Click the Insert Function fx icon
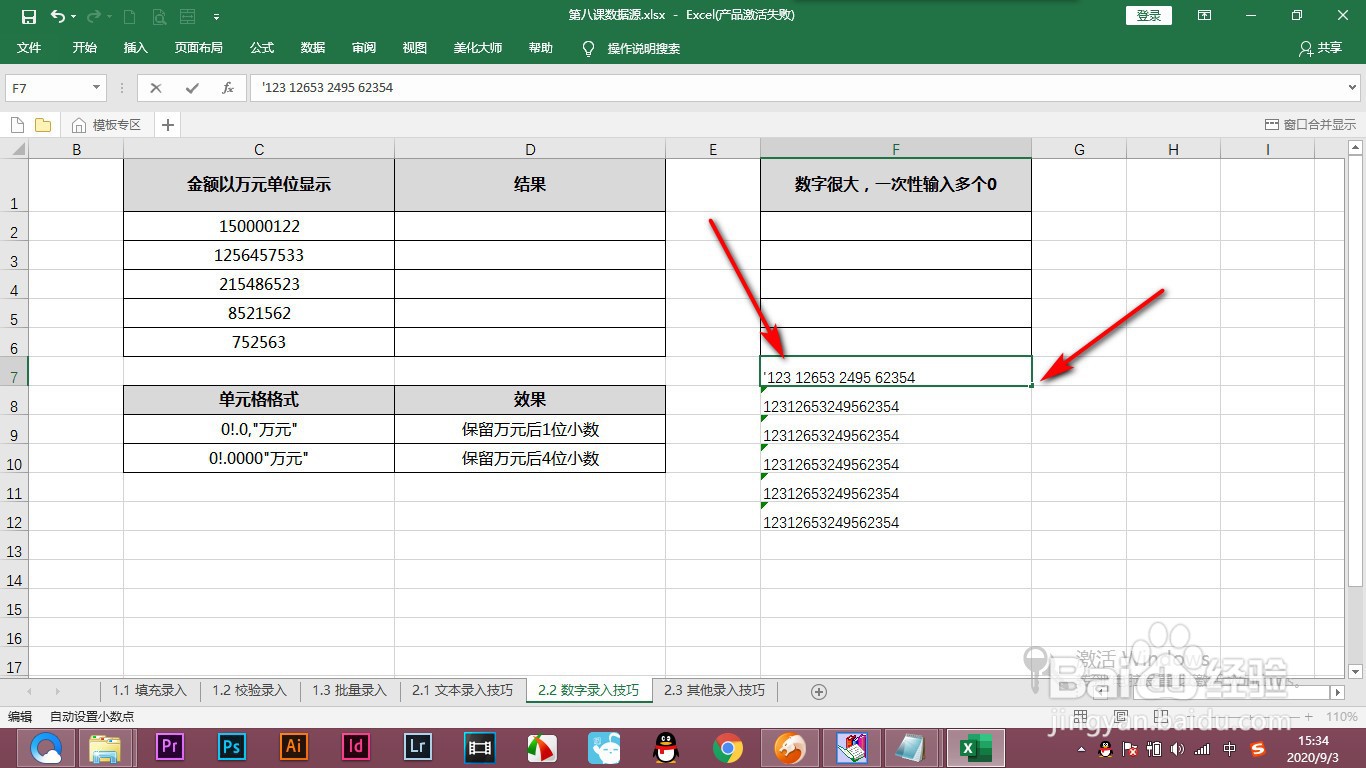This screenshot has height=768, width=1366. (x=228, y=88)
